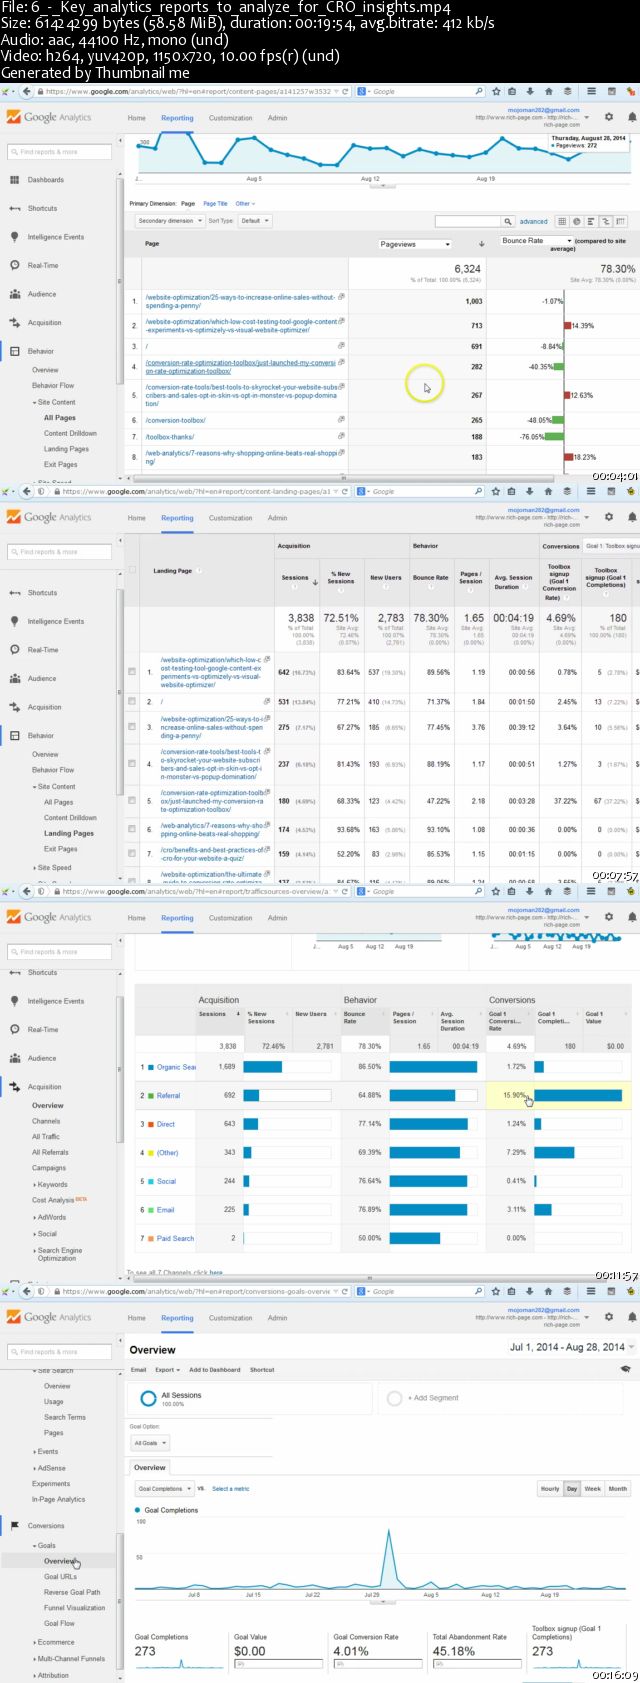Screen dimensions: 640x1683
Task: Open the Other primary dimension dropdown
Action: pyautogui.click(x=244, y=203)
